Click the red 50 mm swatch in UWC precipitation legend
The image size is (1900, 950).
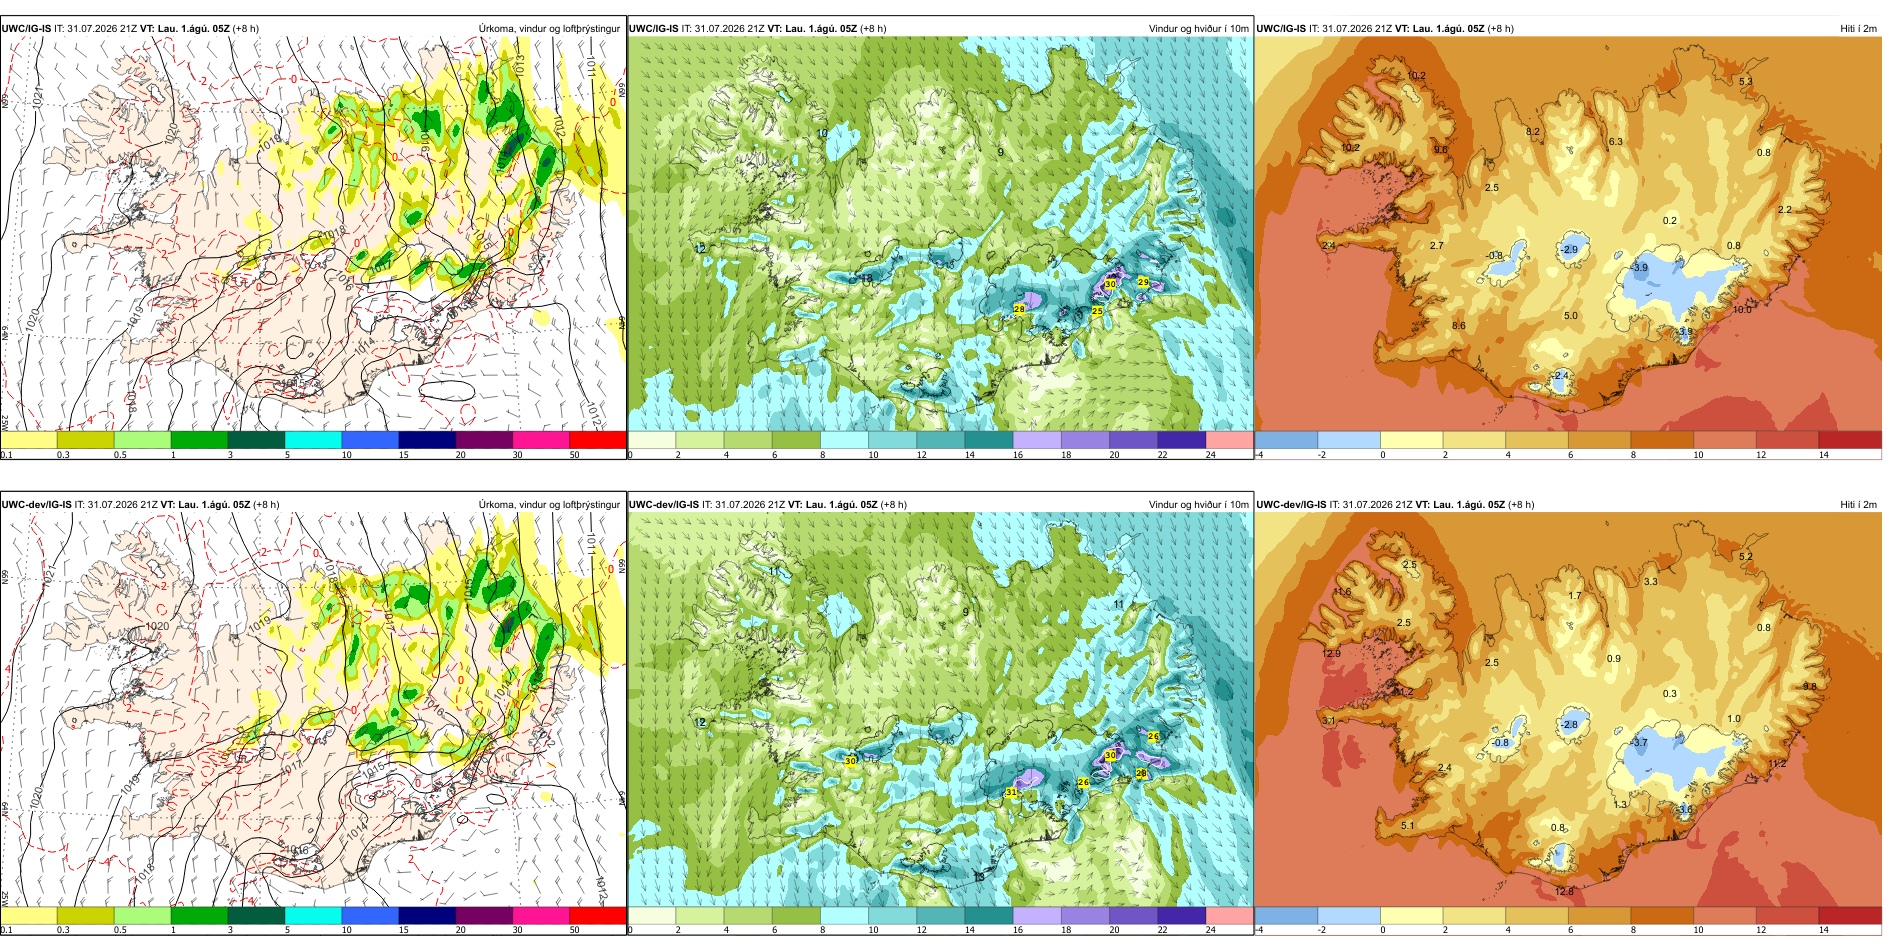[x=597, y=440]
